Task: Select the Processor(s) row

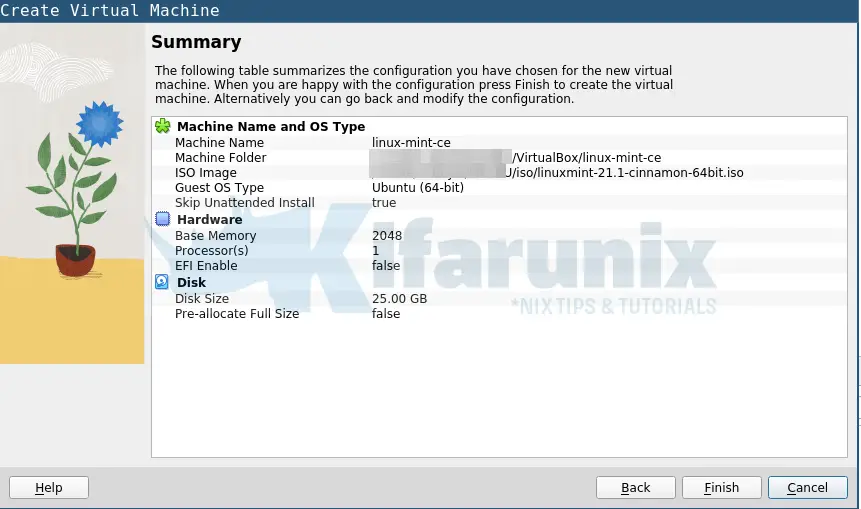Action: point(211,251)
